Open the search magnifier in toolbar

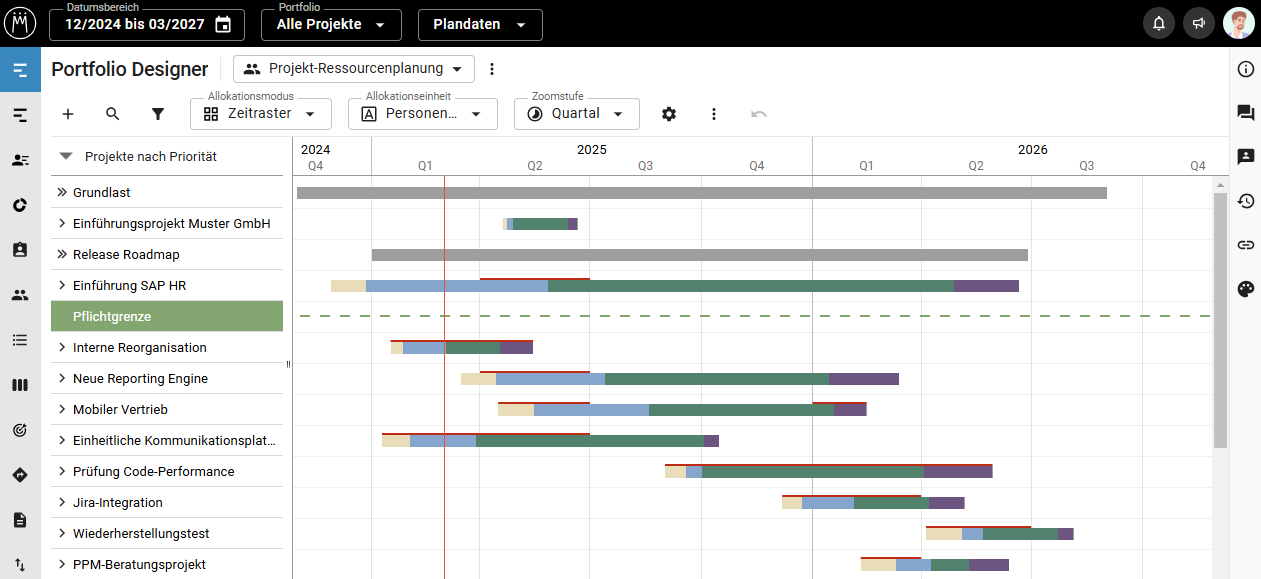113,114
